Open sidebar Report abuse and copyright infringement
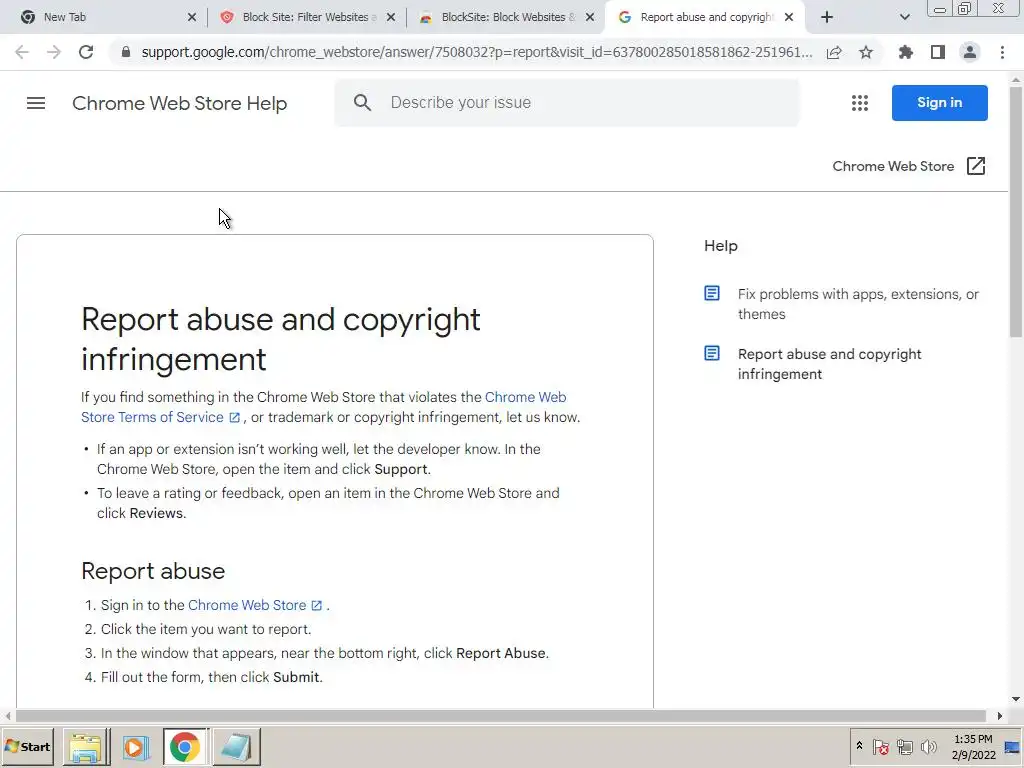This screenshot has height=768, width=1024. [x=829, y=364]
